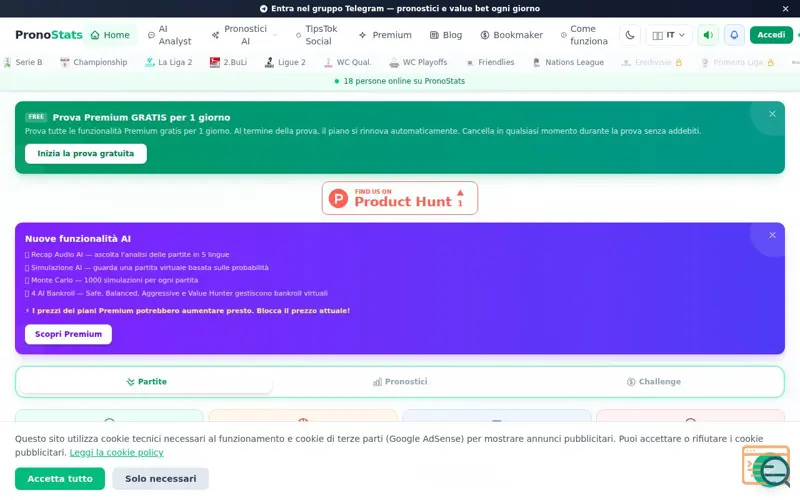Open Leggi la cookie policy link
Screen dimensions: 800x500
116,453
